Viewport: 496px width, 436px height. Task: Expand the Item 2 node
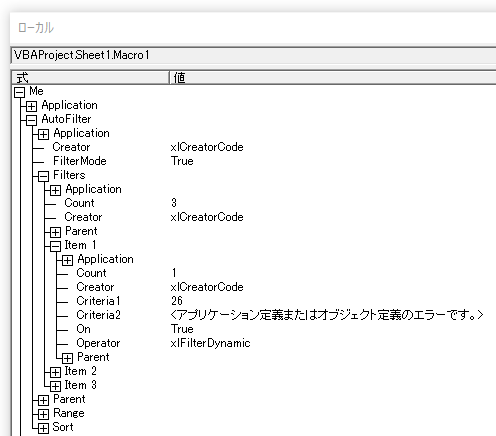(x=55, y=372)
